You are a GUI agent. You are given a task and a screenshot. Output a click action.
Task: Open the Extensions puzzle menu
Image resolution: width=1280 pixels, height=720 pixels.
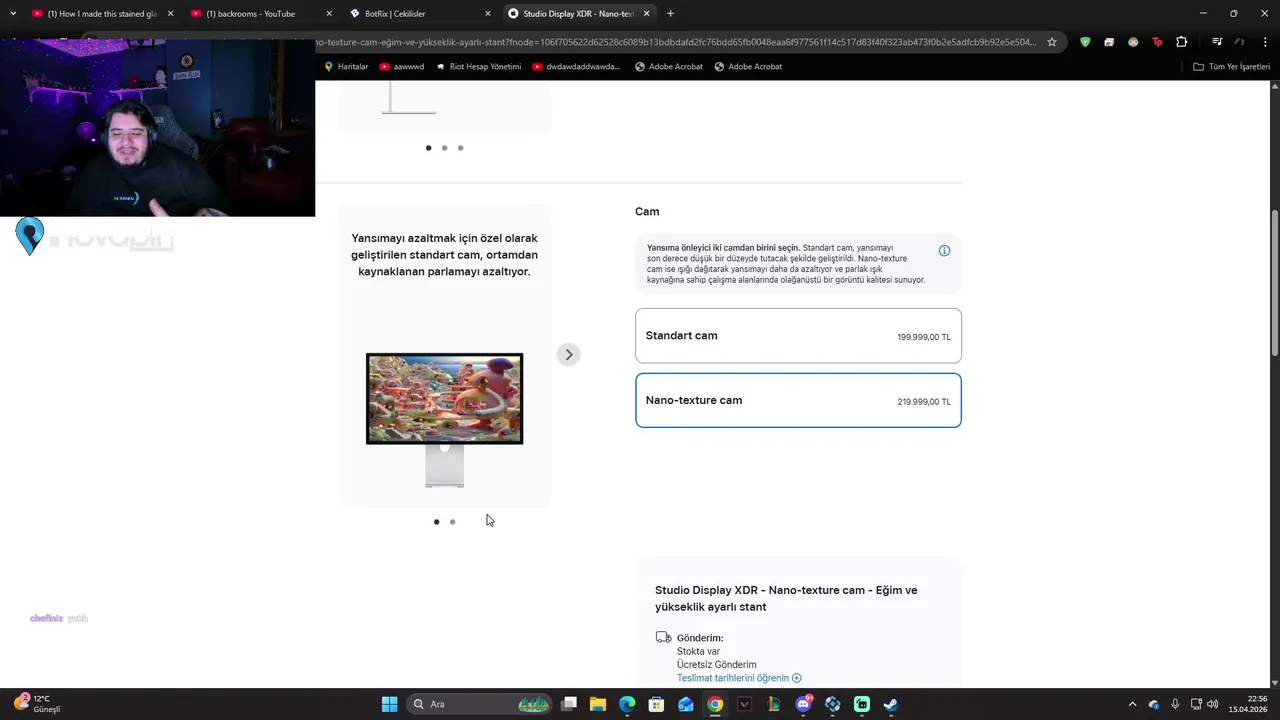1181,42
